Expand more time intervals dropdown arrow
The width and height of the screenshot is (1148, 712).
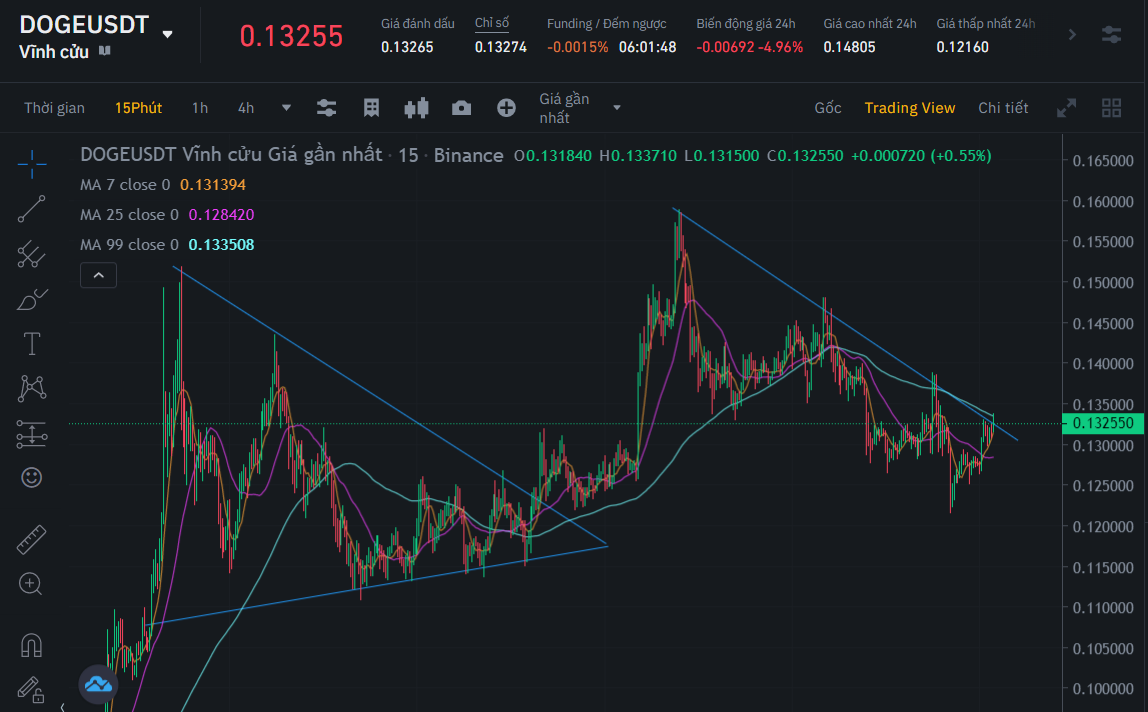286,108
